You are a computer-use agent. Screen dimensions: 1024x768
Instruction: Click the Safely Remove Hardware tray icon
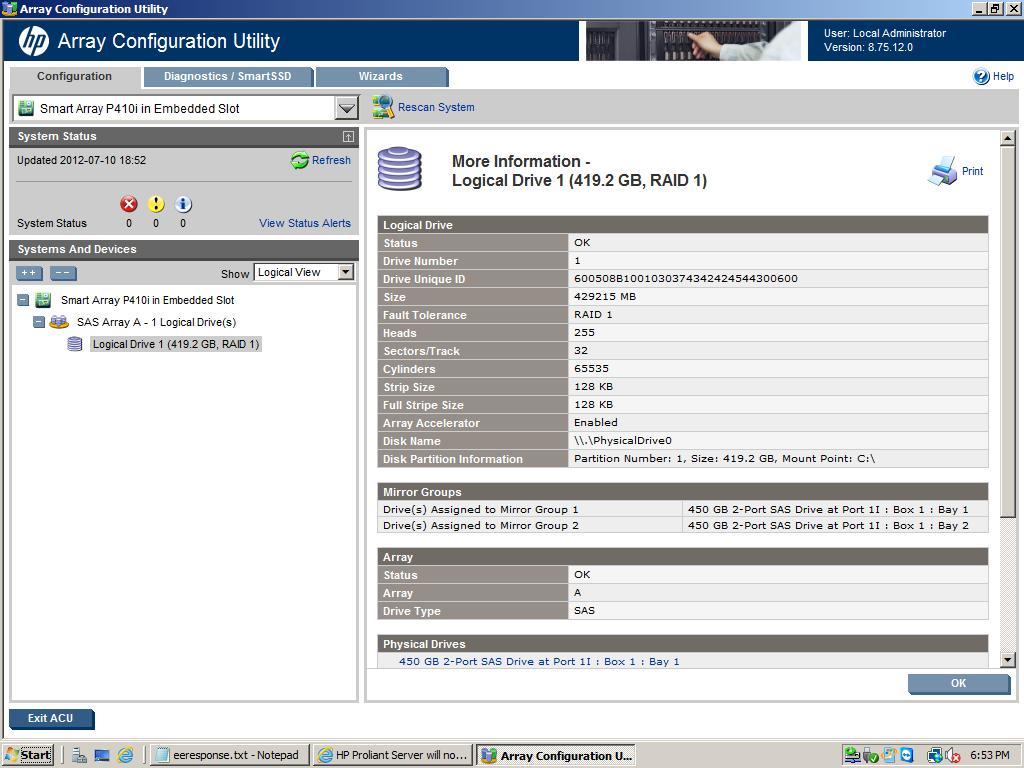[x=870, y=756]
